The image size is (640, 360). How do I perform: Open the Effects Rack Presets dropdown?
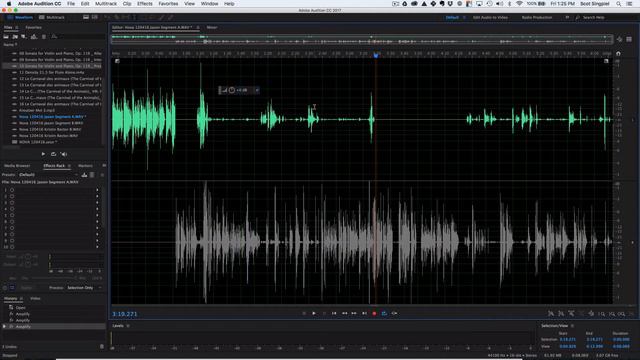tap(47, 175)
